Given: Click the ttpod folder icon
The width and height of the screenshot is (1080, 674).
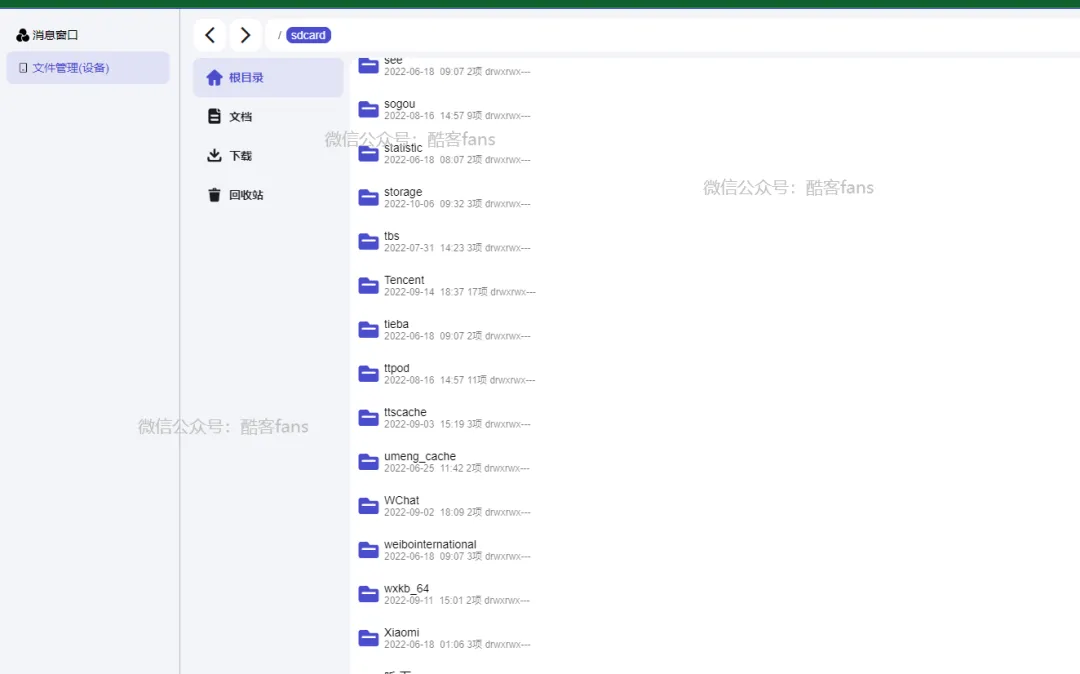Looking at the screenshot, I should pyautogui.click(x=368, y=373).
